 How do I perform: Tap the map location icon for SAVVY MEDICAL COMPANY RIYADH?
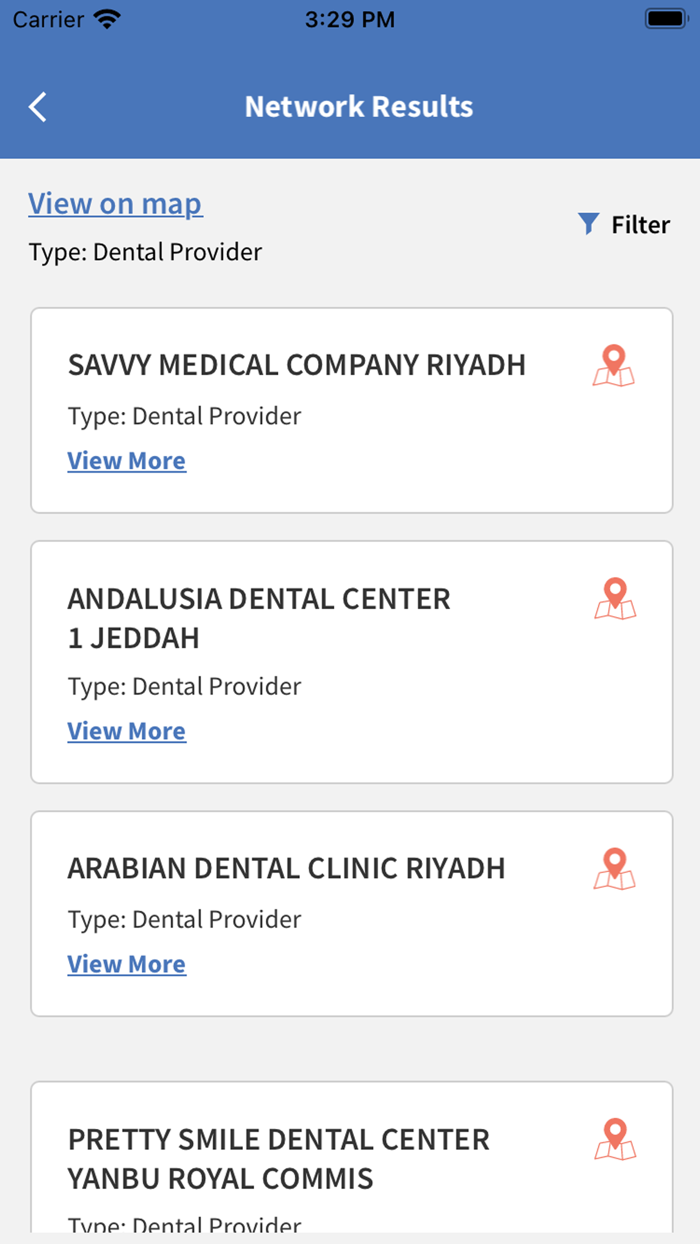click(x=613, y=366)
